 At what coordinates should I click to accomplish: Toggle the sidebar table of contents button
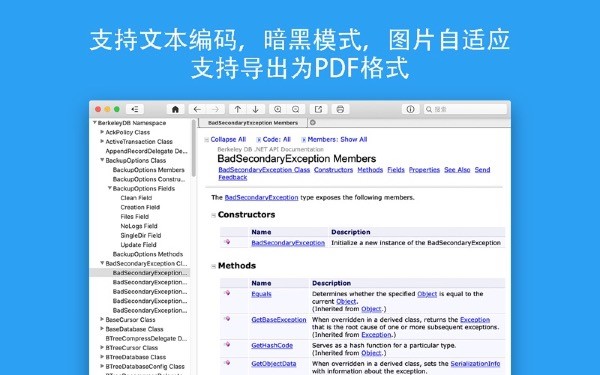[x=135, y=109]
